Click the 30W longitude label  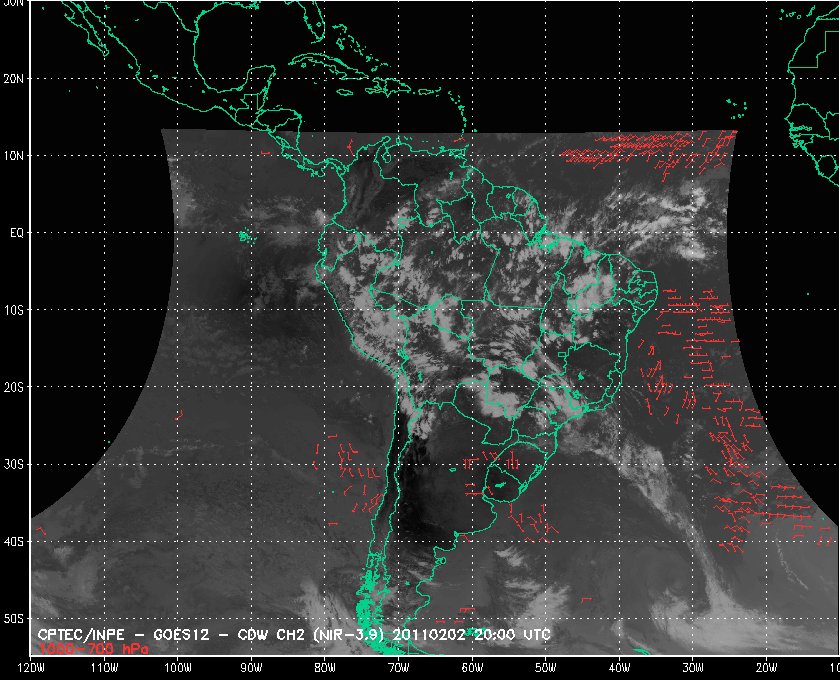693,668
